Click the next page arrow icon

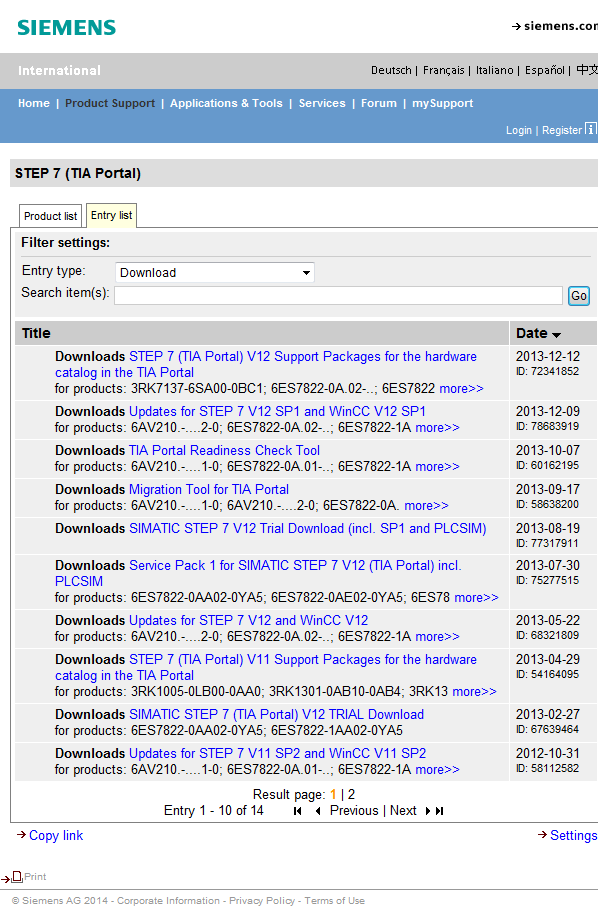[427, 811]
